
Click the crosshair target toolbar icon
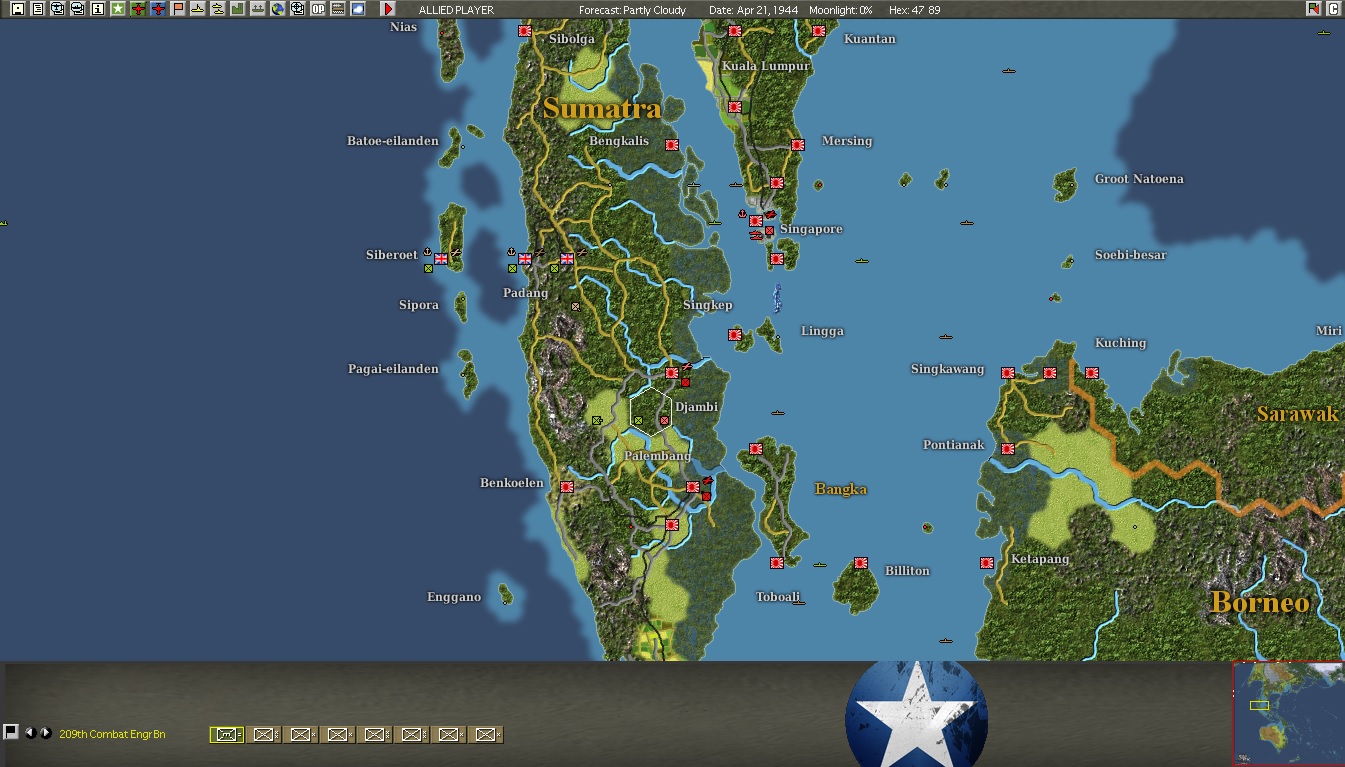(x=298, y=9)
